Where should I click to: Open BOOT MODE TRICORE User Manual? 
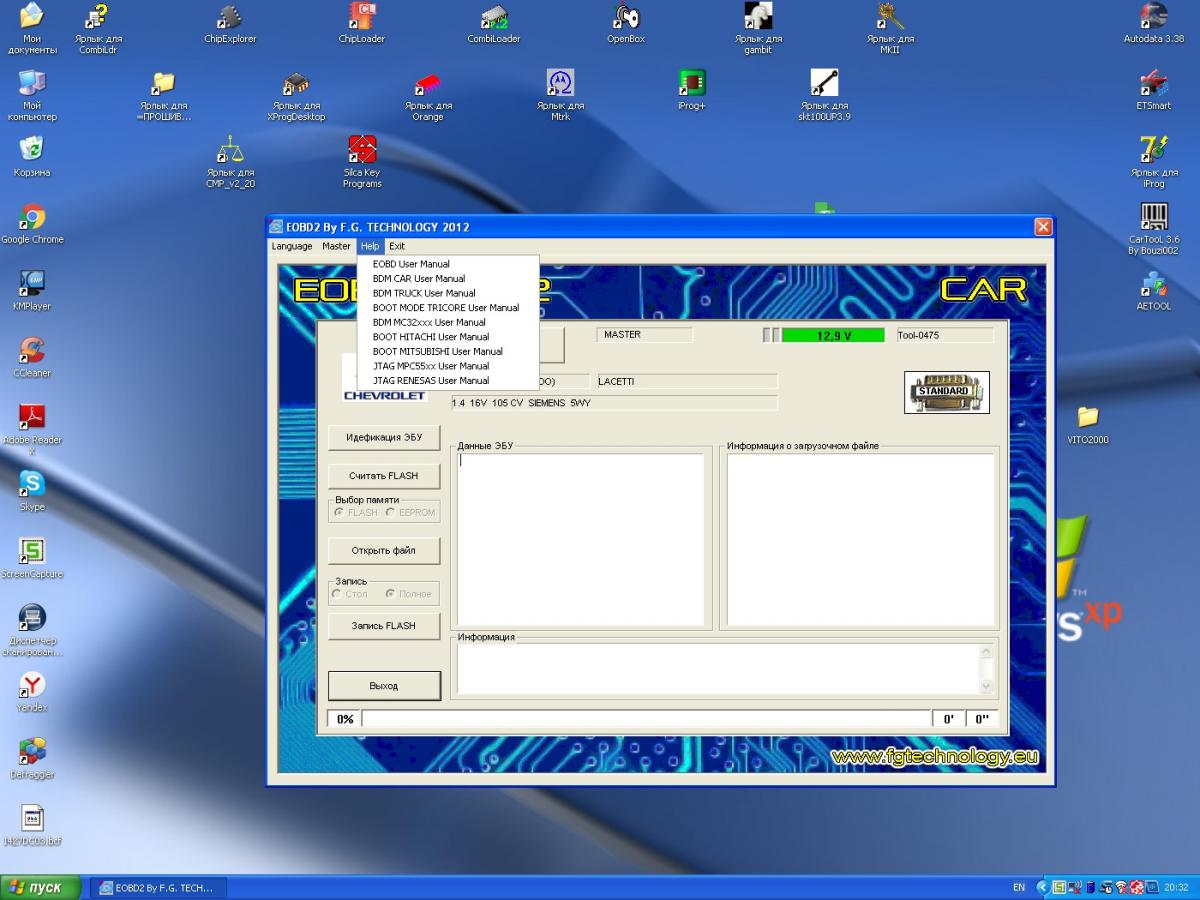[x=448, y=308]
